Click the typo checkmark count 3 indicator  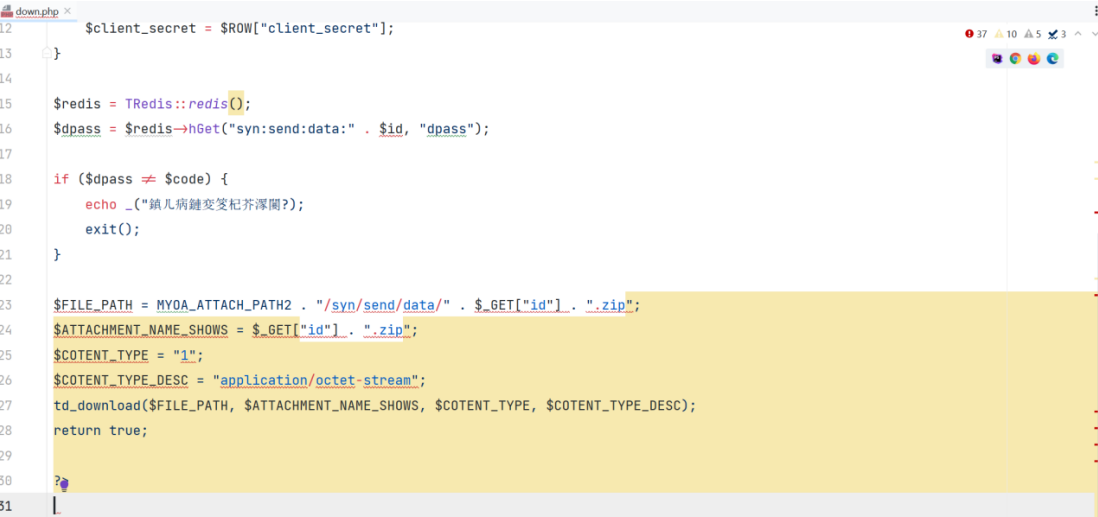click(1057, 34)
